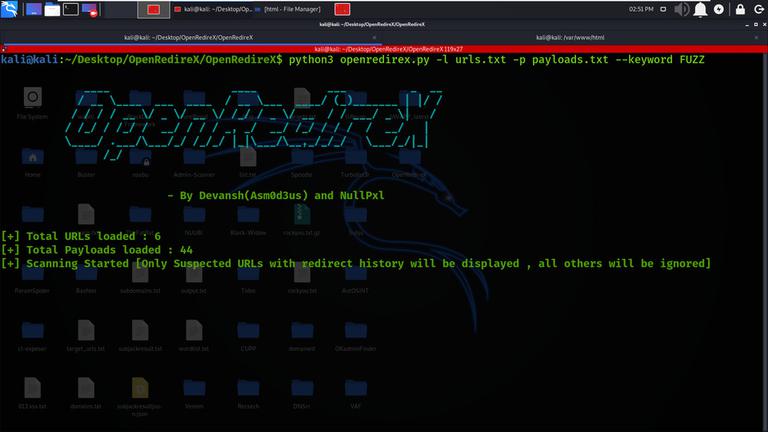Image resolution: width=768 pixels, height=432 pixels.
Task: Select the ~/Desktop/OpenRedireX/OpenRedireX terminal tab
Action: [x=189, y=37]
